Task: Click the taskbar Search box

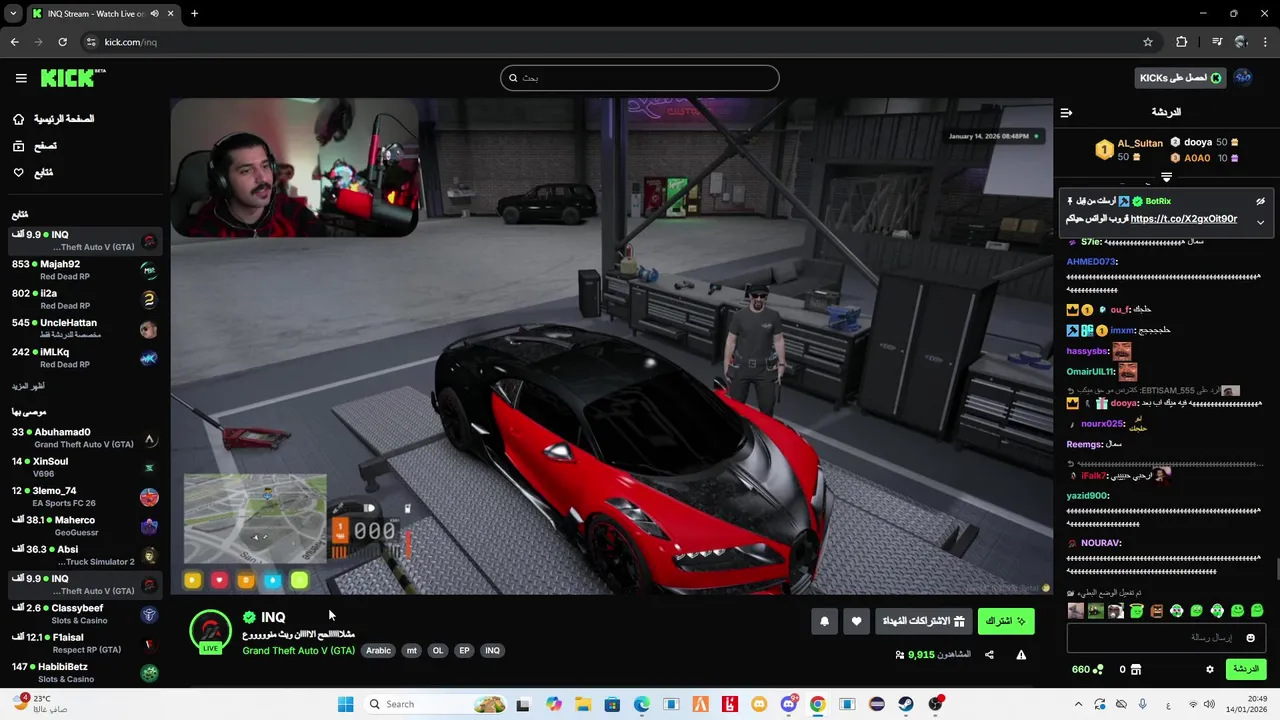Action: tap(435, 704)
